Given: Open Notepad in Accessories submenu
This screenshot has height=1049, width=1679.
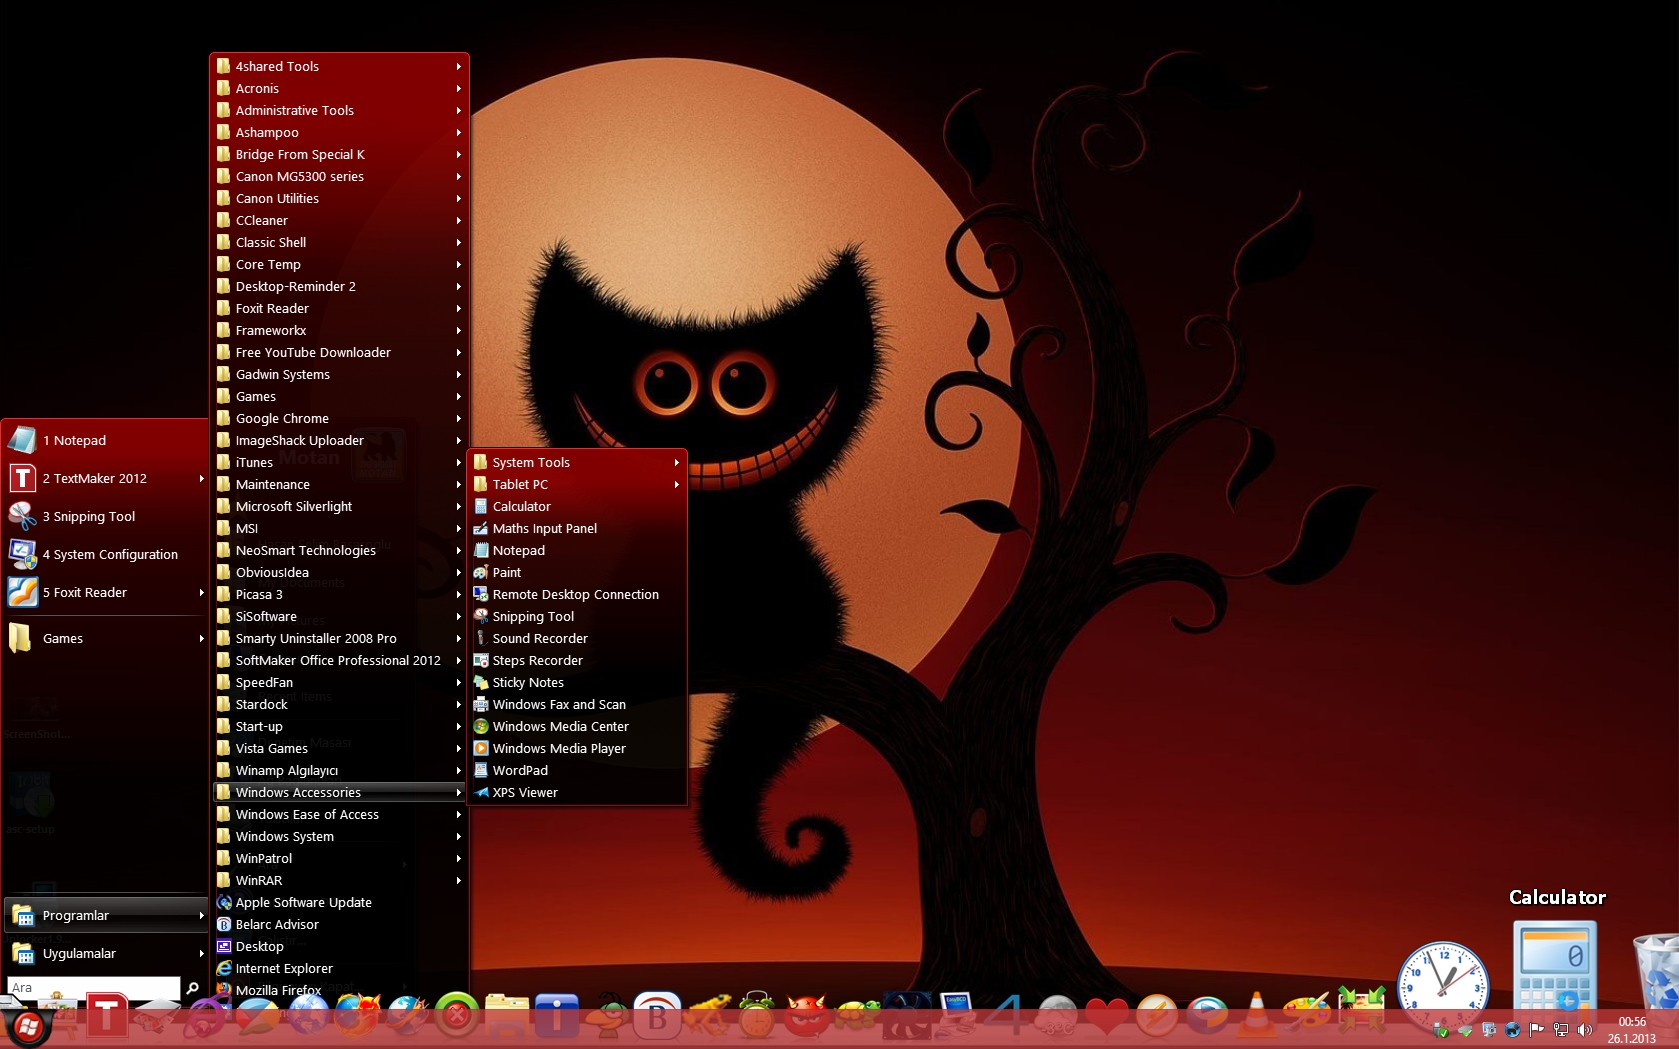Looking at the screenshot, I should pyautogui.click(x=577, y=550).
